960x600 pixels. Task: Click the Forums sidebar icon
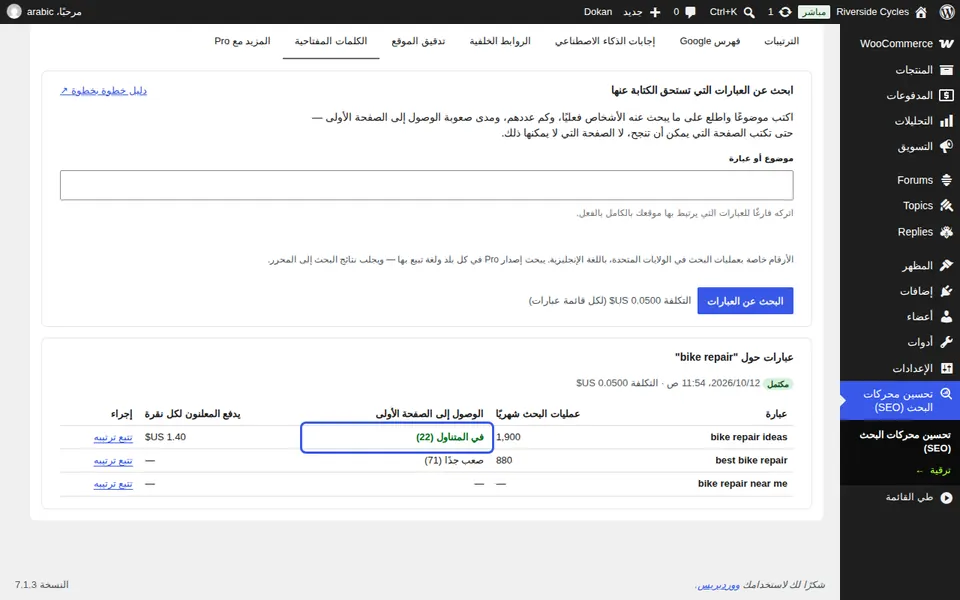point(947,180)
